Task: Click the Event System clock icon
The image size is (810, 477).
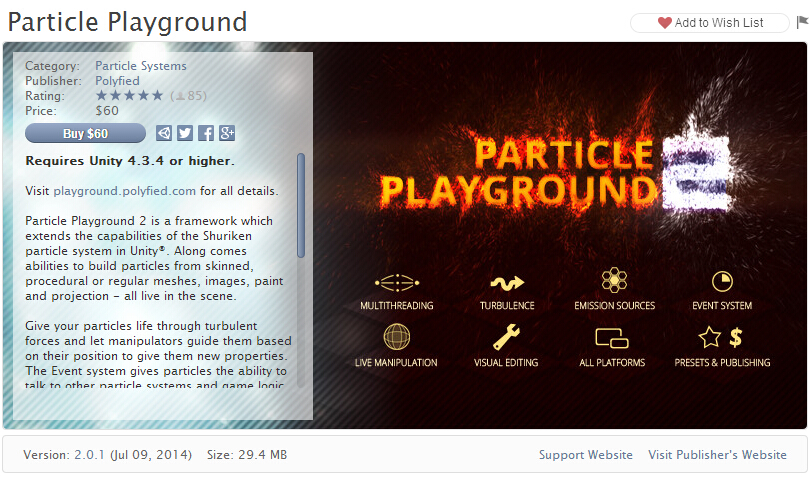Action: point(722,282)
